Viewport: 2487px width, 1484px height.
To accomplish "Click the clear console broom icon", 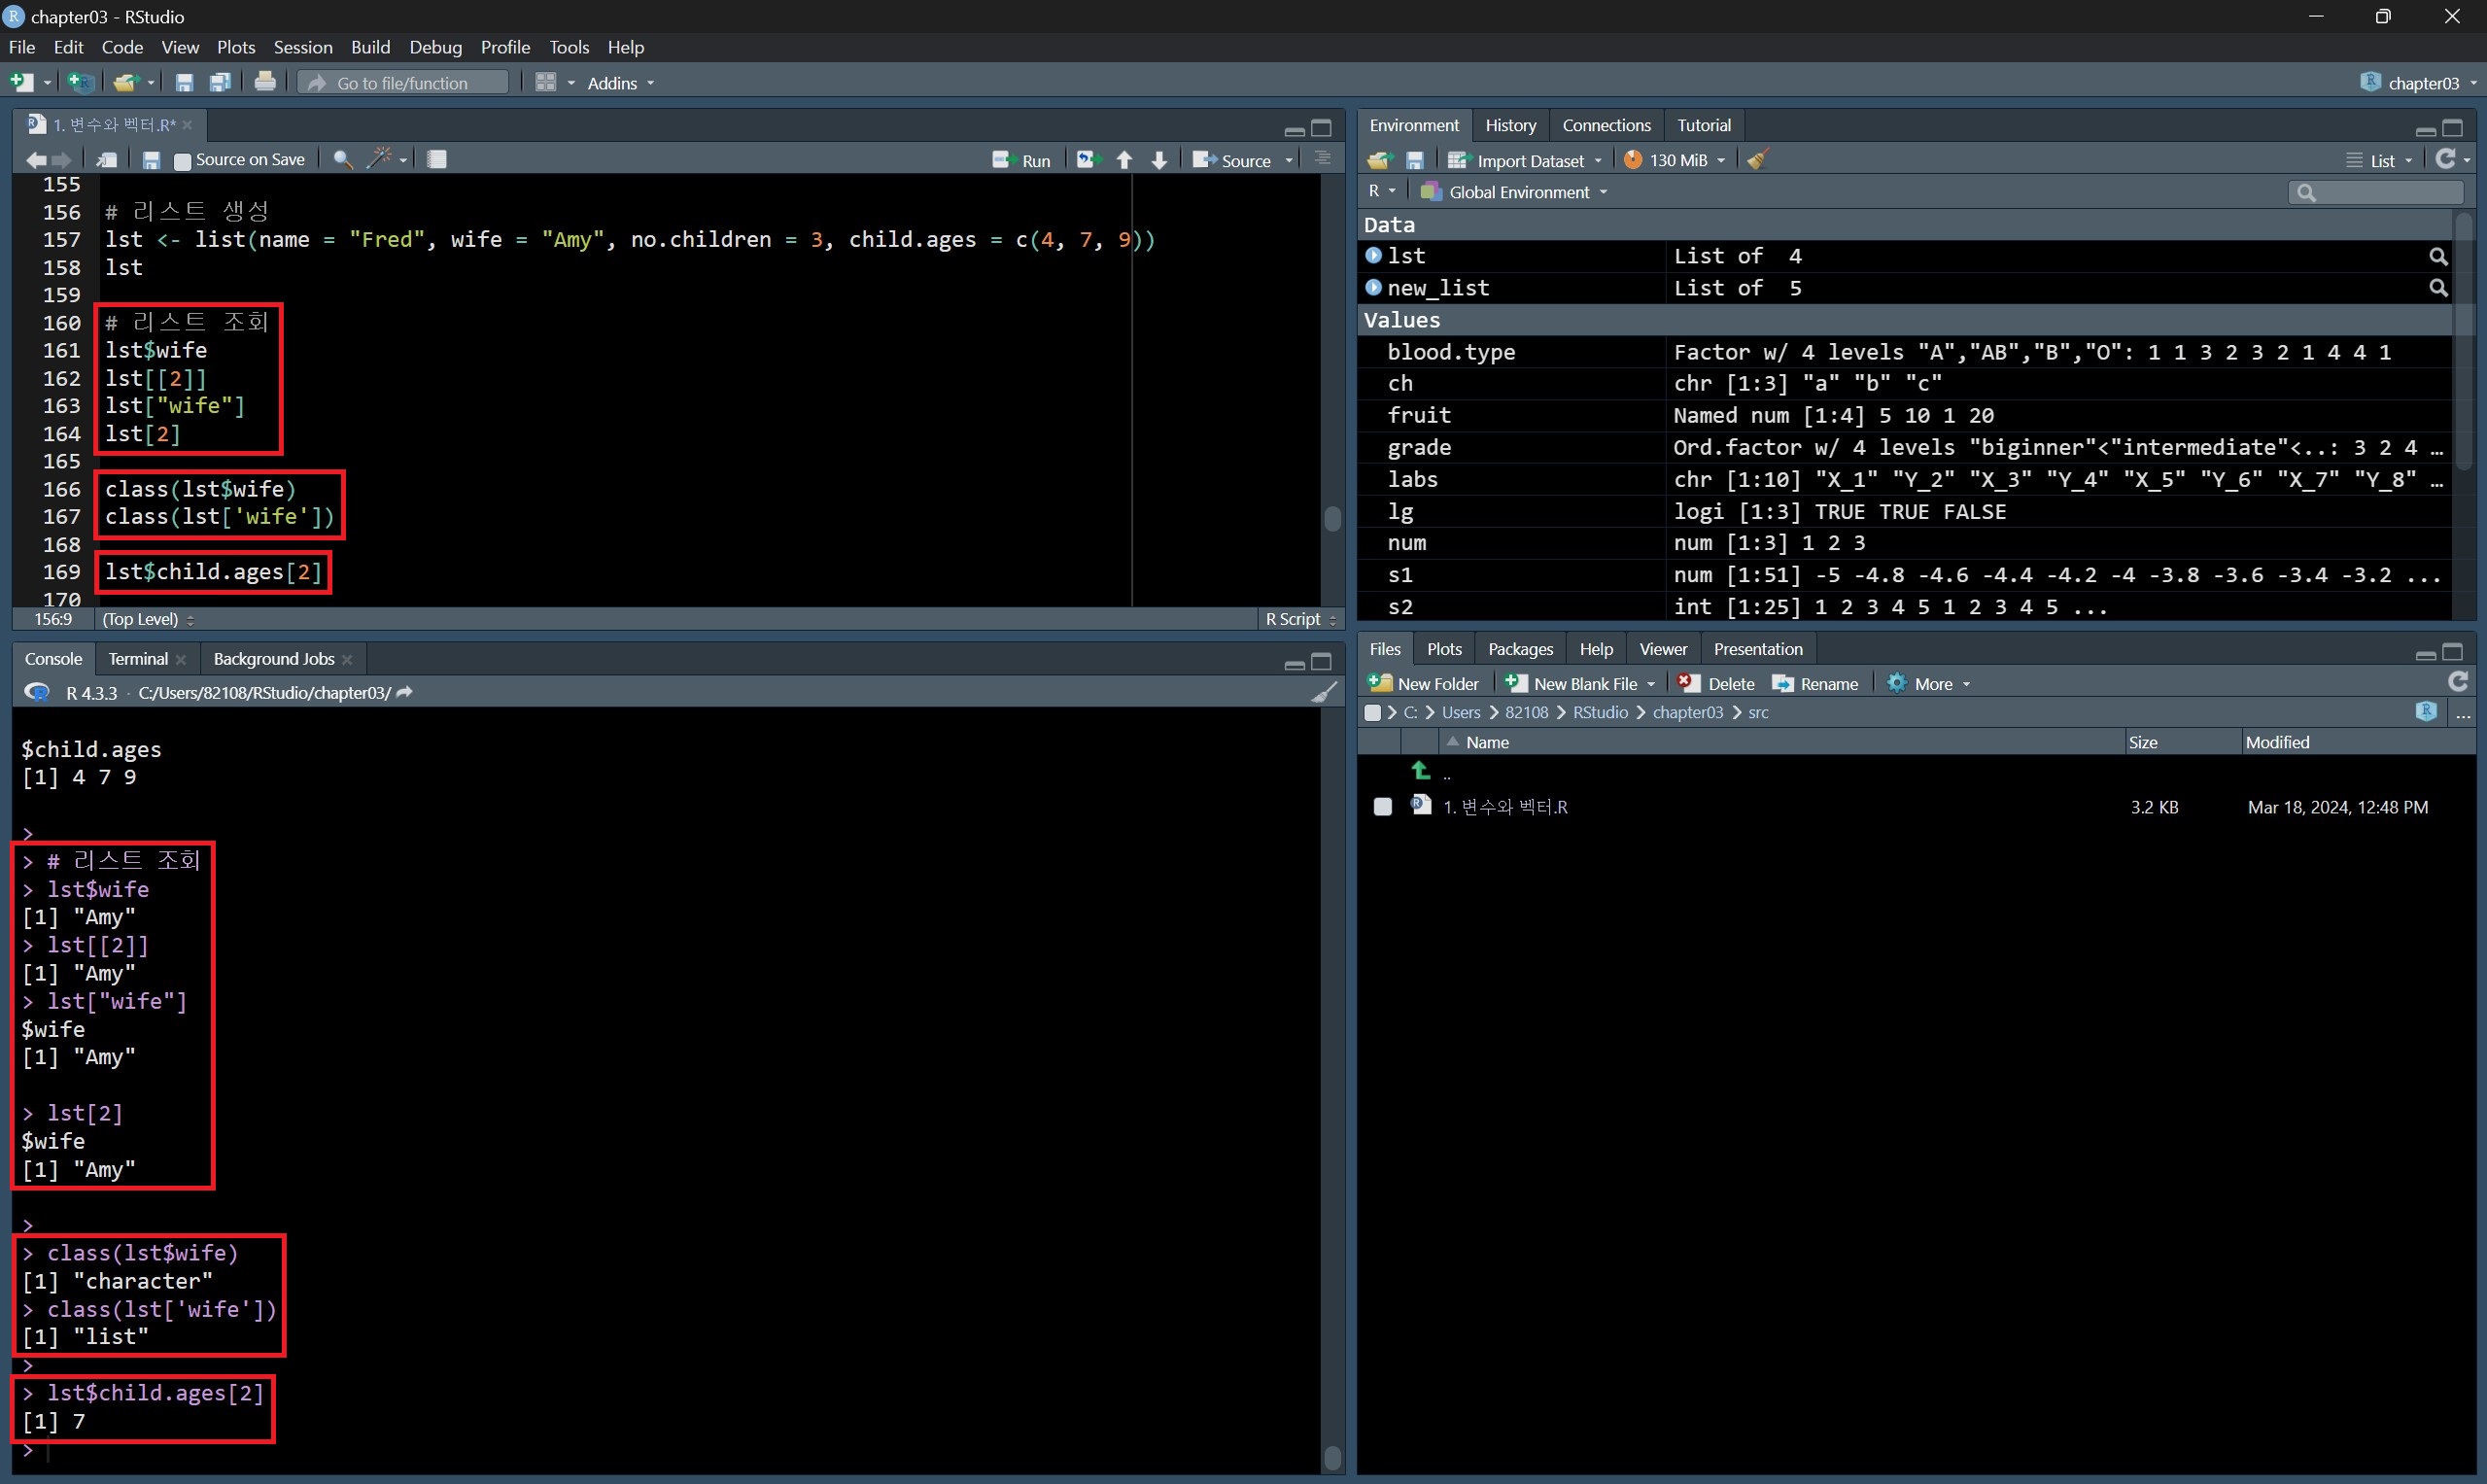I will pos(1323,692).
